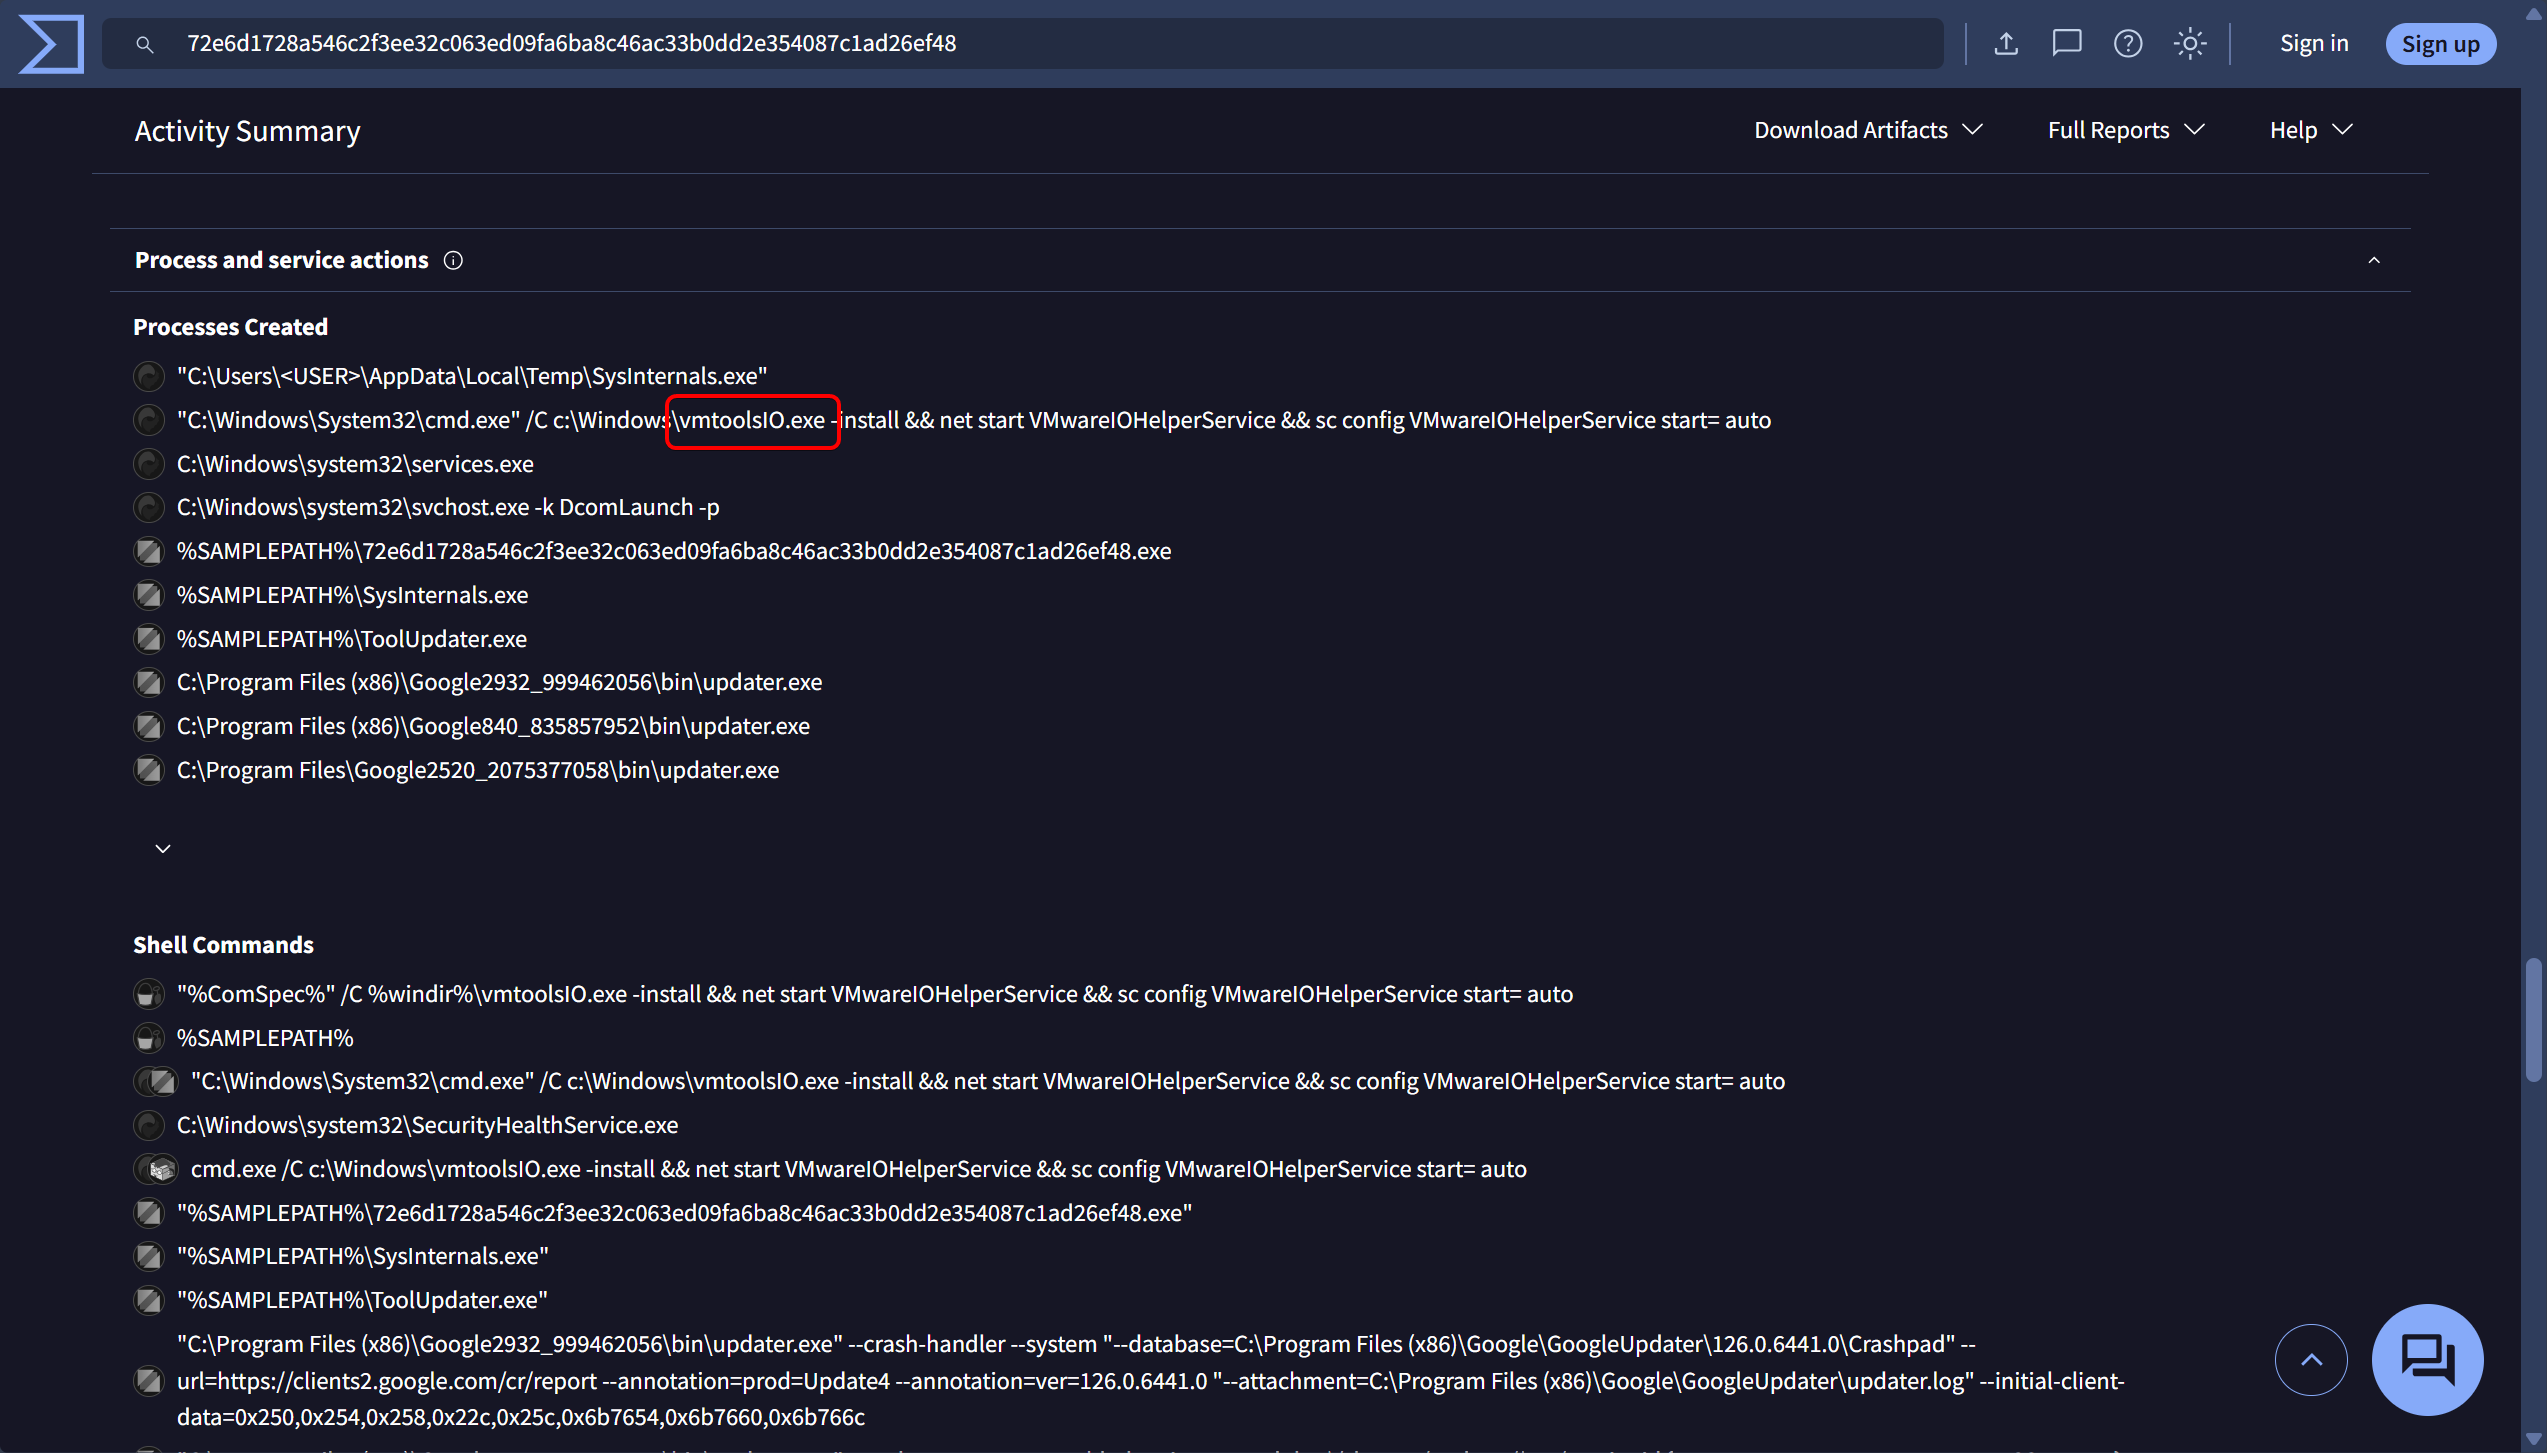Collapse the Process and service actions section
The height and width of the screenshot is (1453, 2547).
pyautogui.click(x=2374, y=260)
